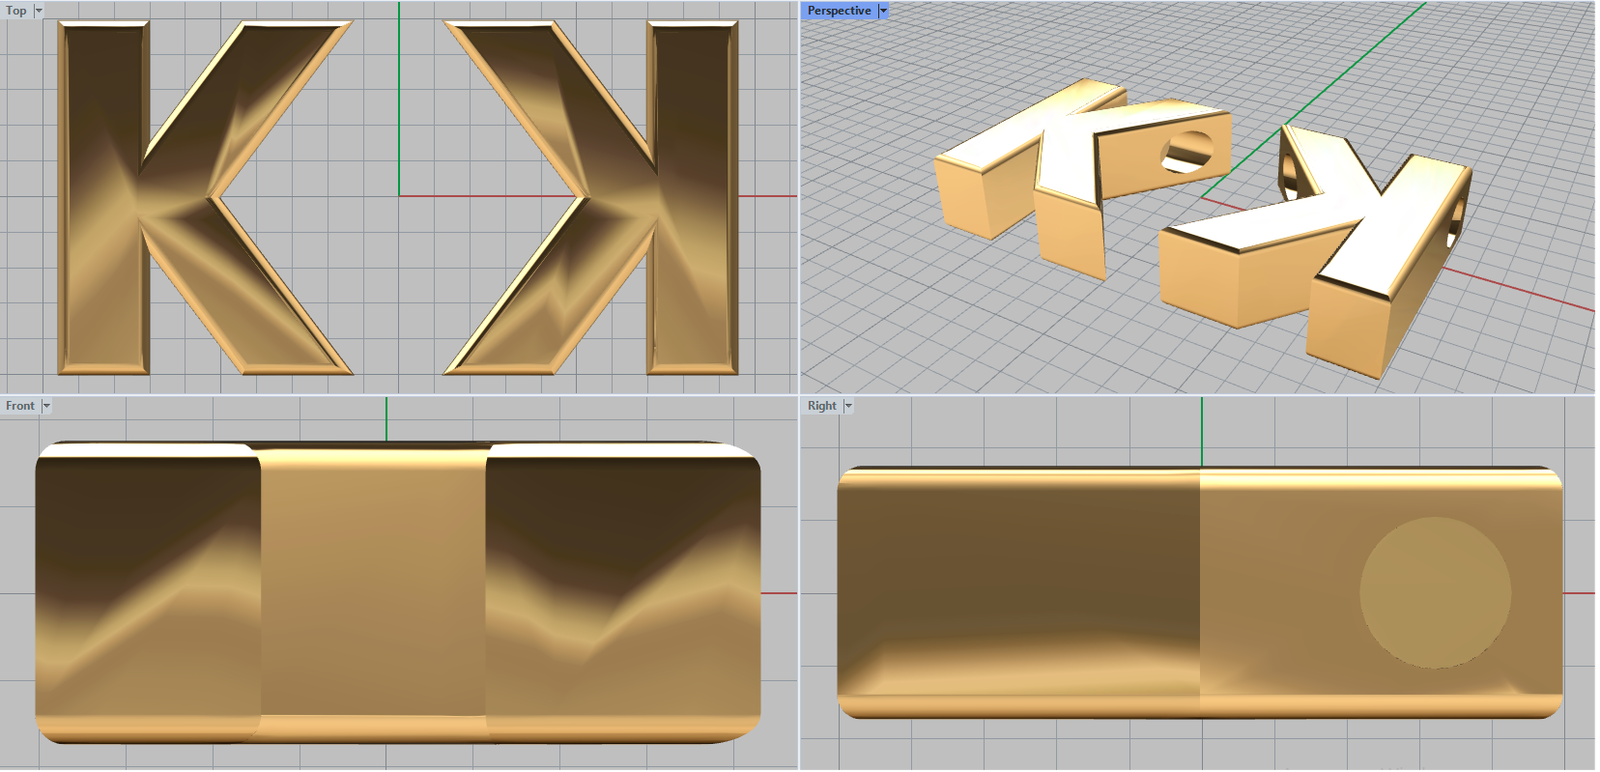This screenshot has height=772, width=1600.
Task: Select the left K letter in Top view
Action: [104, 200]
